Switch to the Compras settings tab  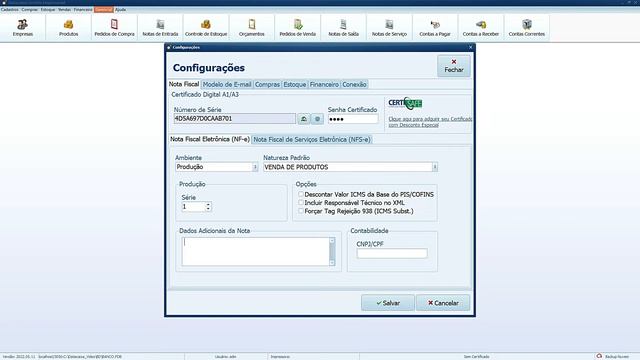(267, 84)
